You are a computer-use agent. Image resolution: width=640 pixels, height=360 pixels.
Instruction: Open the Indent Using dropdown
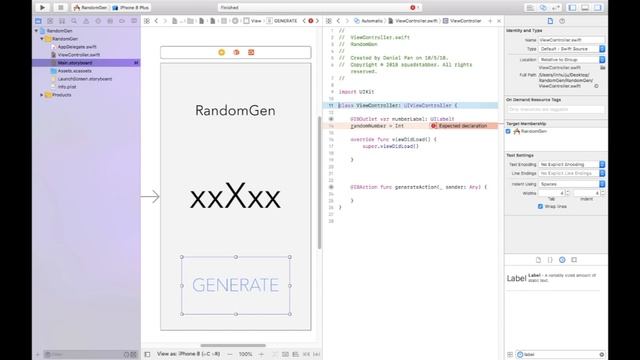572,184
